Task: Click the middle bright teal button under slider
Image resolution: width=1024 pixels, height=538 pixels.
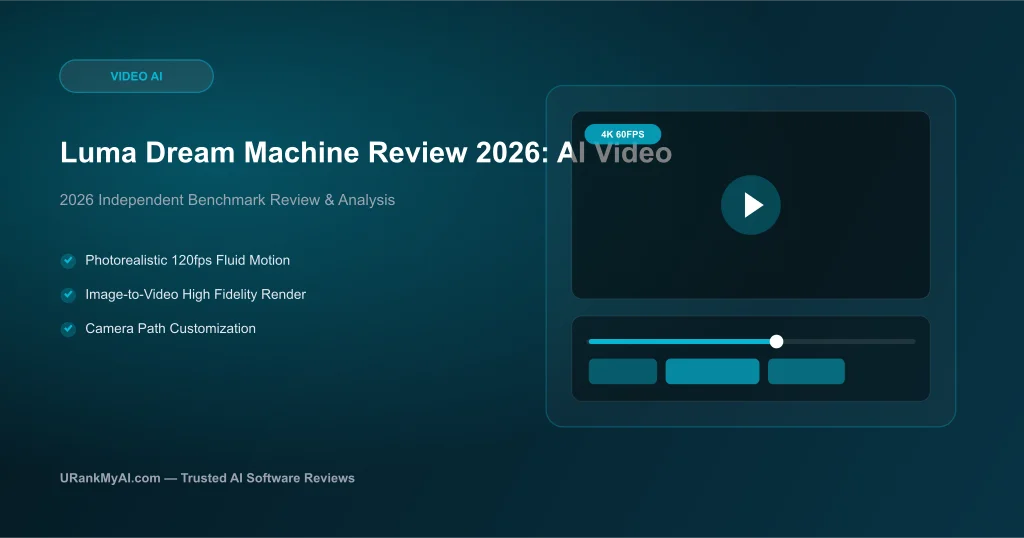Action: coord(712,372)
